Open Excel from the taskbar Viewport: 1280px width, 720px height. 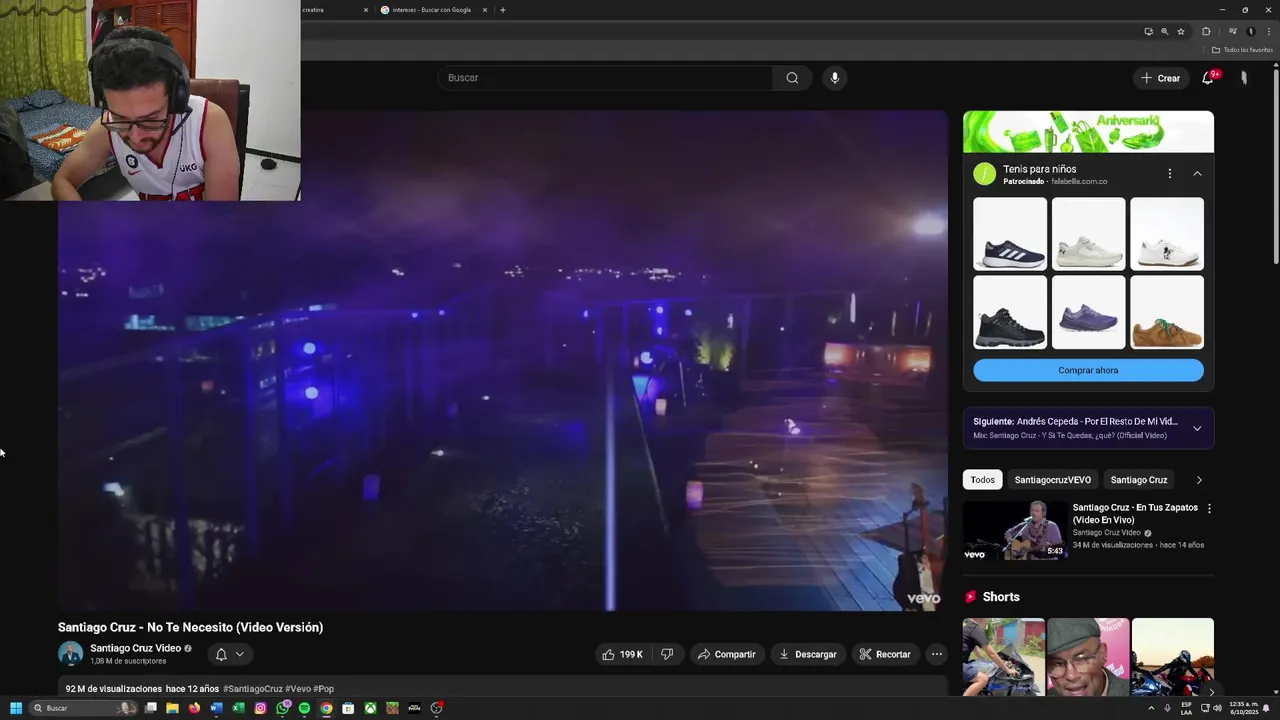point(238,708)
